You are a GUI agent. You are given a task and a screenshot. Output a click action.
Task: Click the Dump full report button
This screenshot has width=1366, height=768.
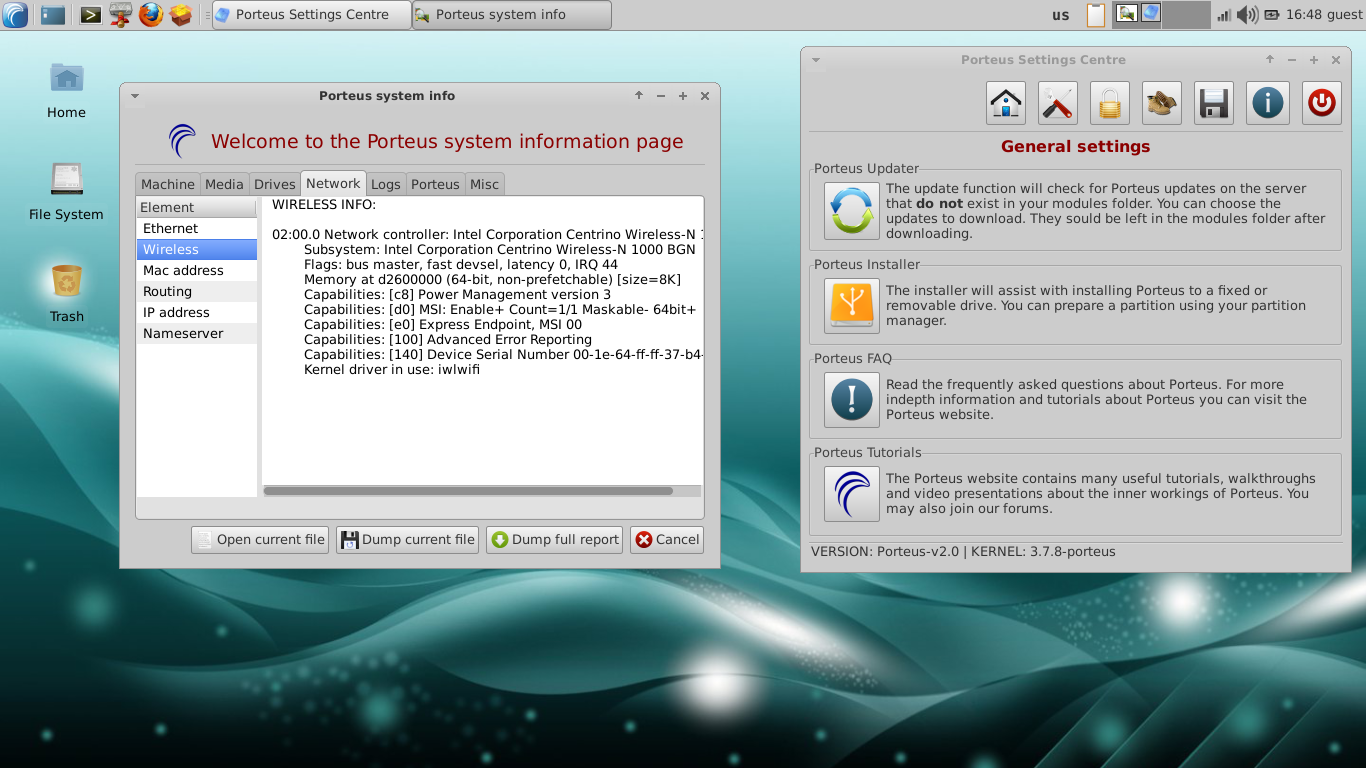[555, 540]
